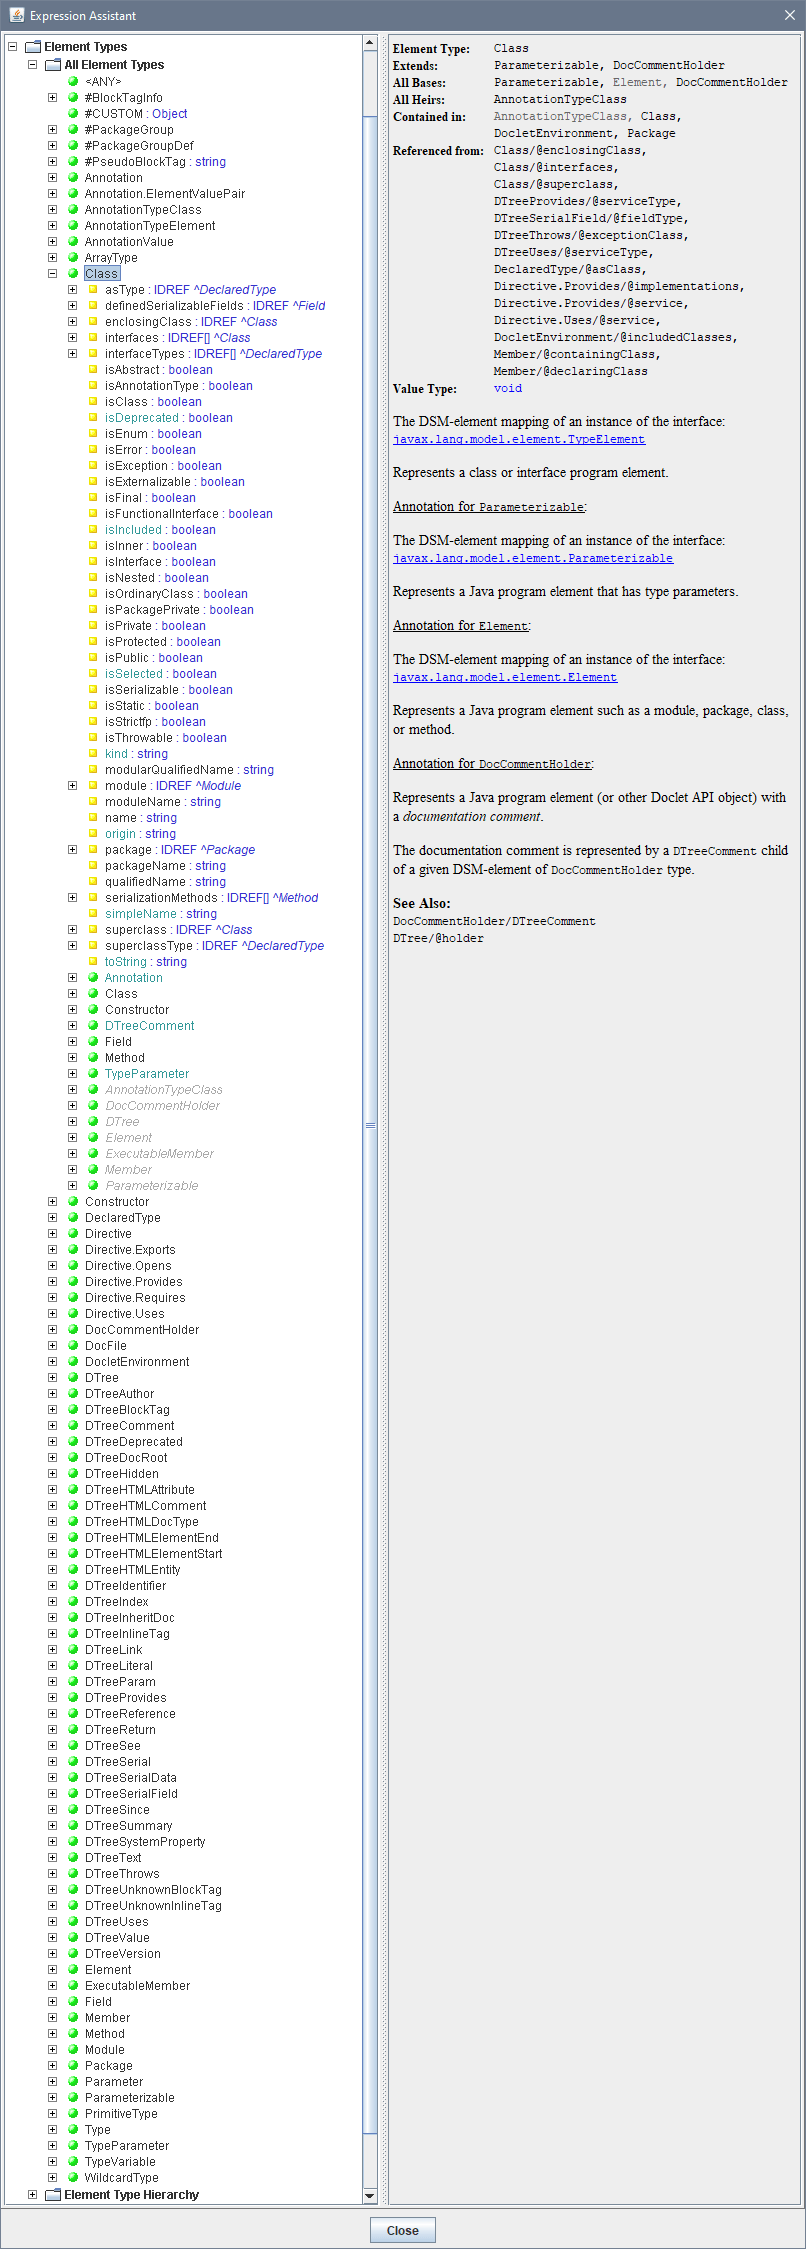Select the superclassType attribute row
Viewport: 806px width, 2249px height.
[214, 946]
